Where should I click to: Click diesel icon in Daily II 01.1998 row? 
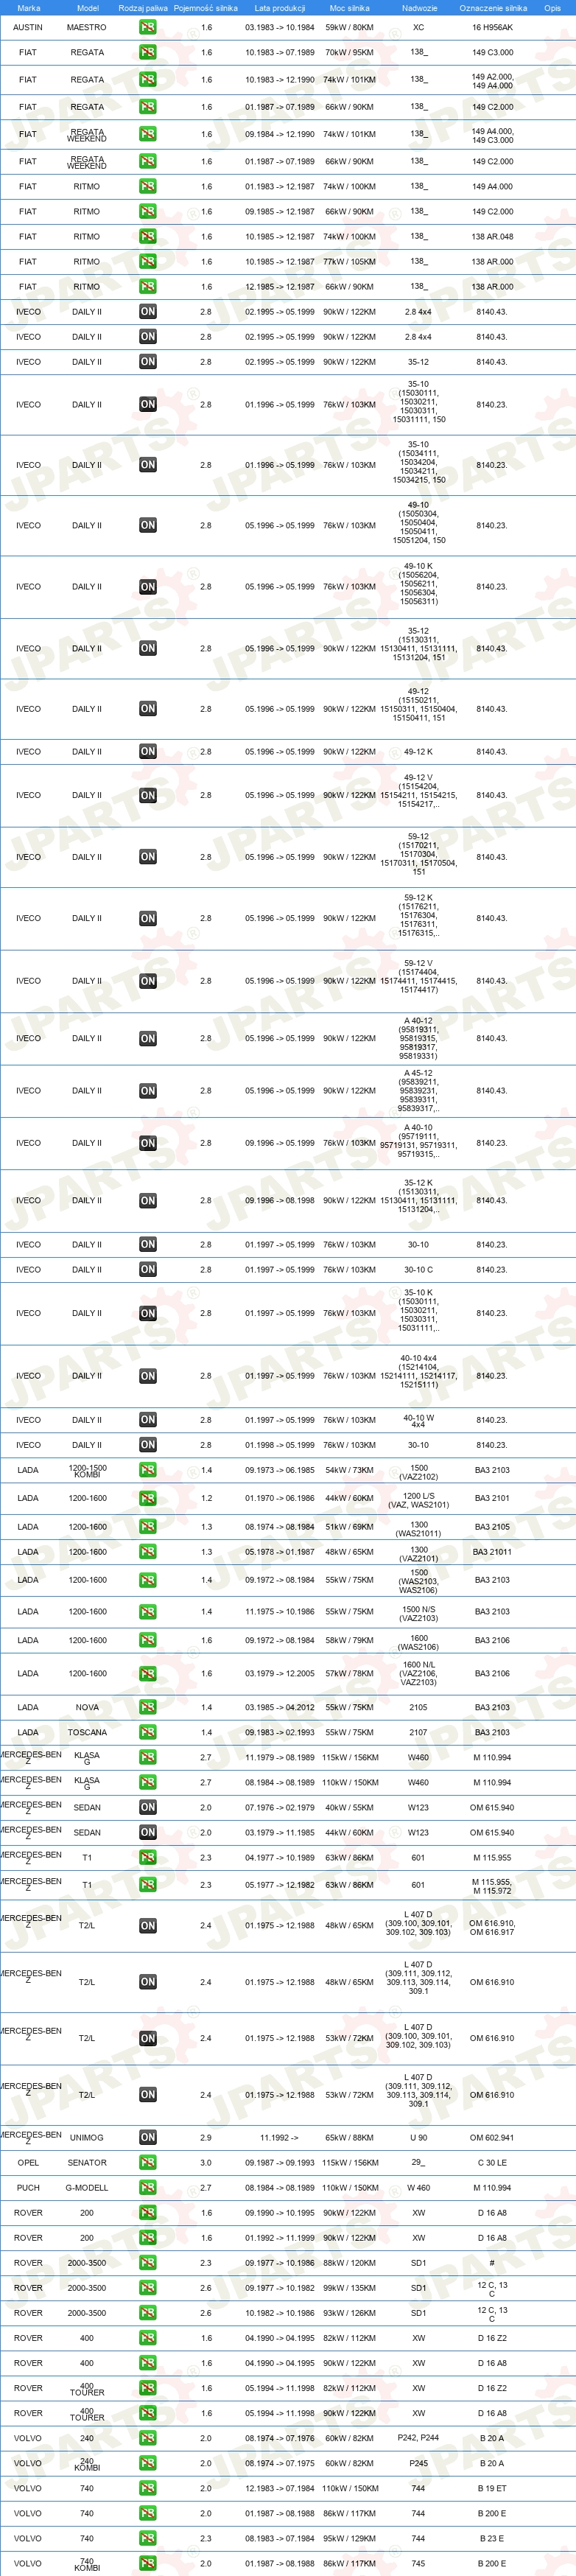point(148,1445)
